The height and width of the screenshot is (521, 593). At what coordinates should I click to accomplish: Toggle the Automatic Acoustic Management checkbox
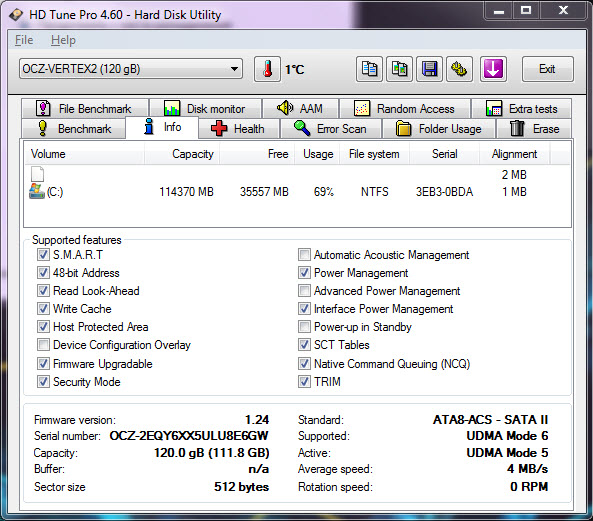(x=304, y=254)
